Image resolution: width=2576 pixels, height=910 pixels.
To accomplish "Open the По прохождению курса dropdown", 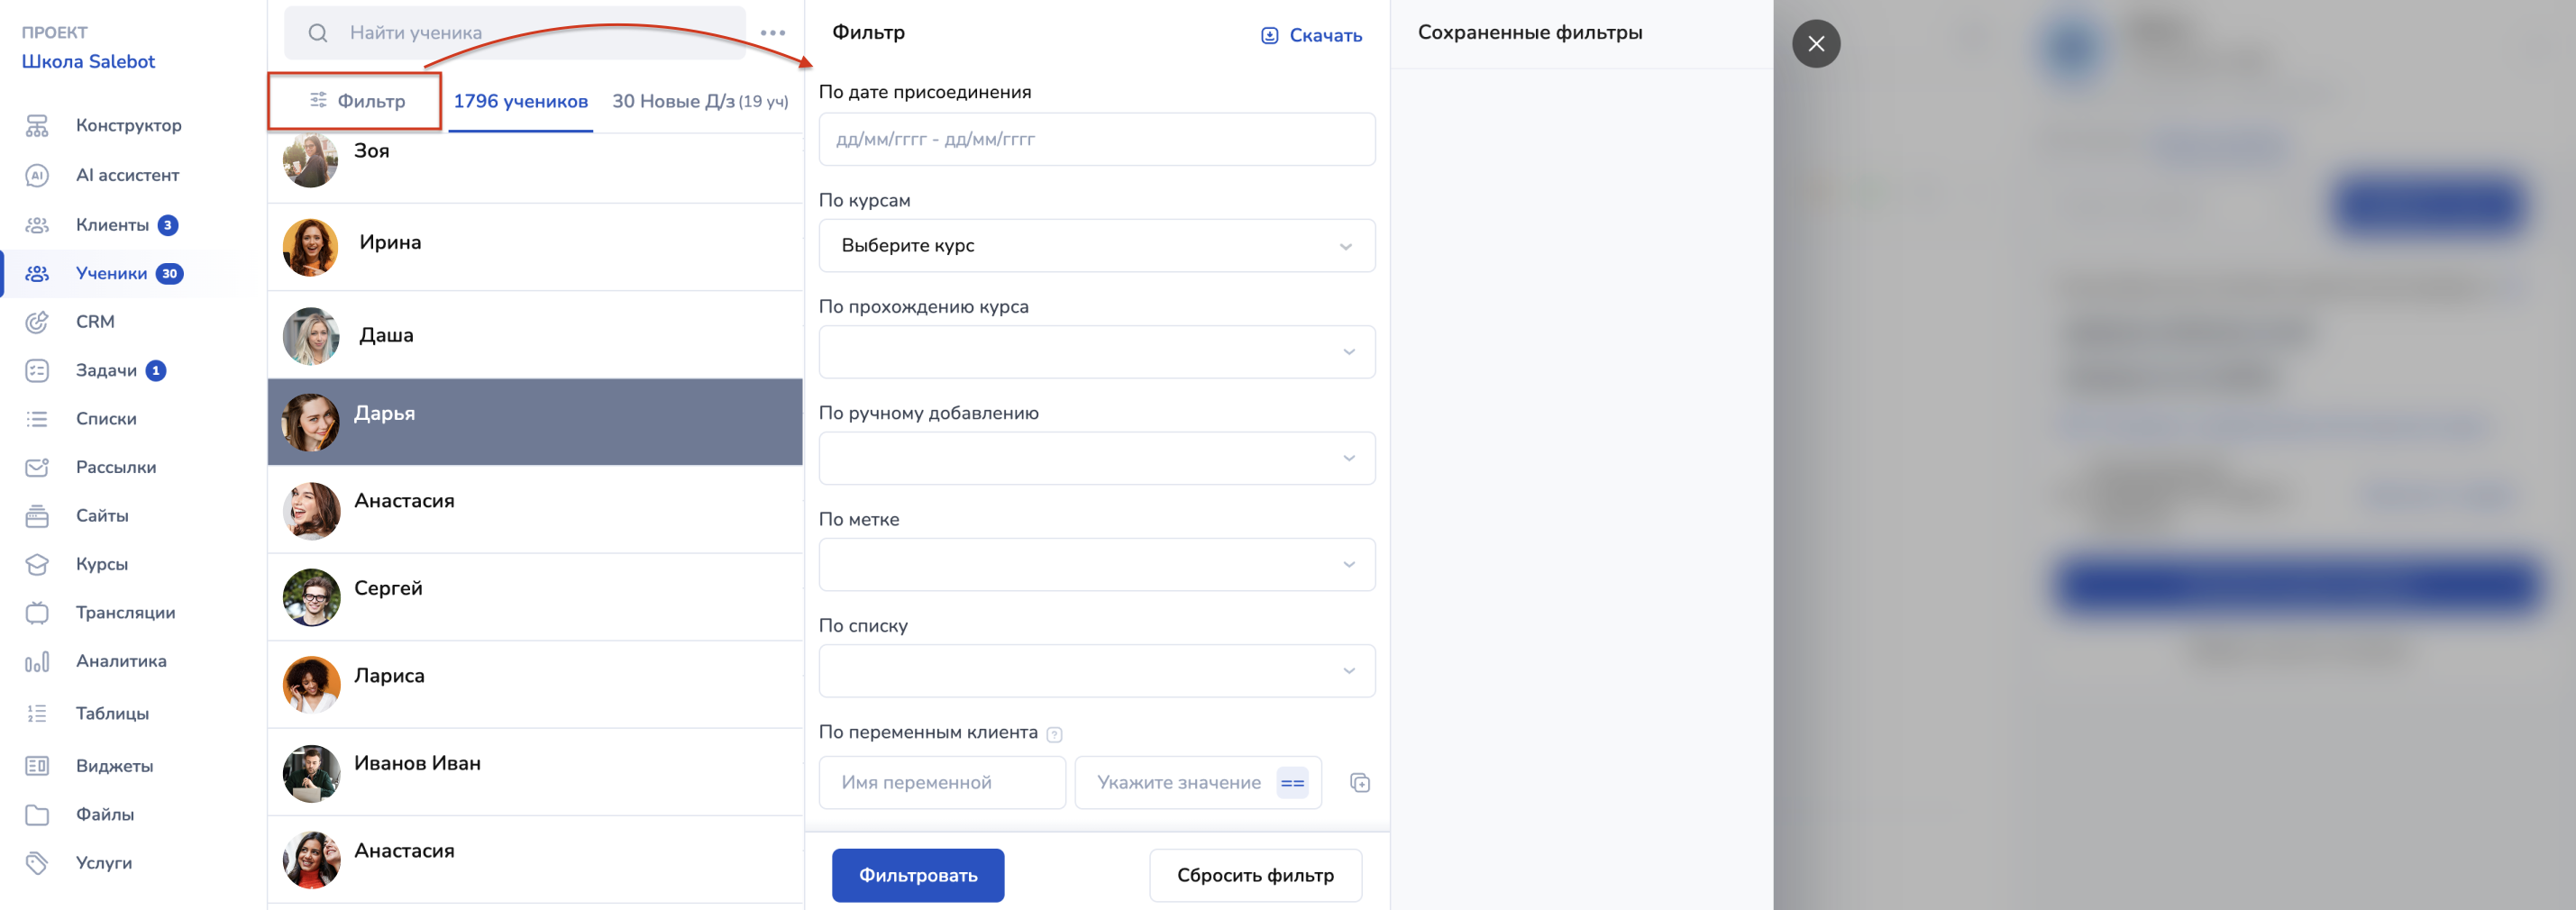I will click(x=1096, y=352).
